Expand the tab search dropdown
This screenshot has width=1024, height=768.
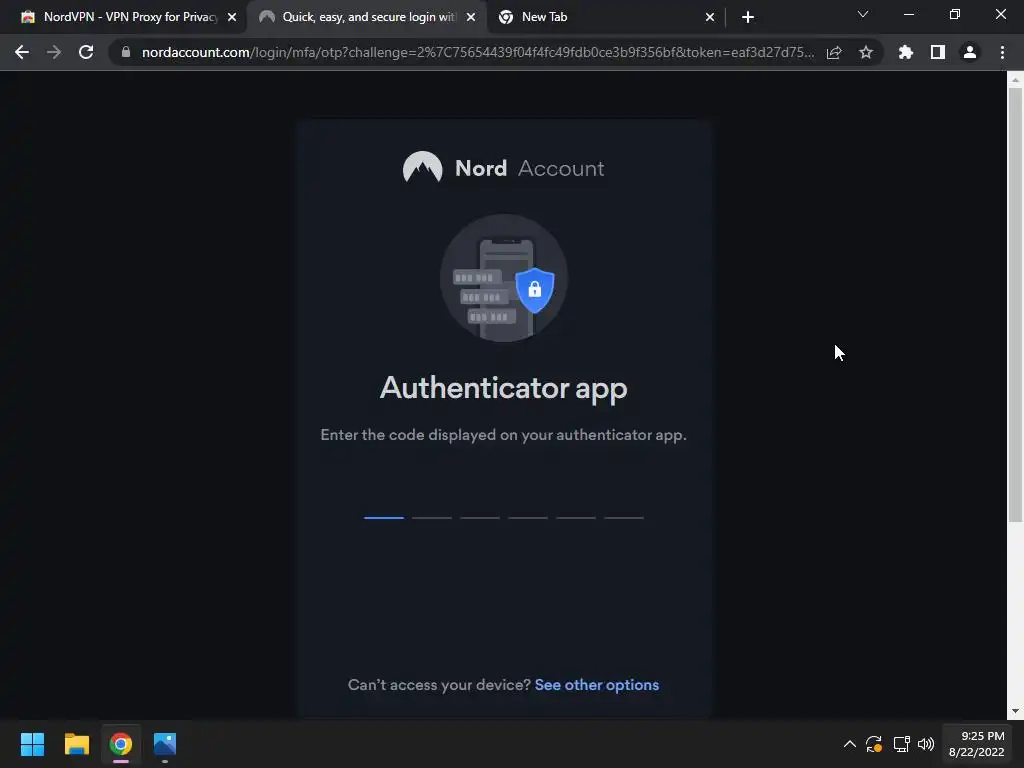863,14
